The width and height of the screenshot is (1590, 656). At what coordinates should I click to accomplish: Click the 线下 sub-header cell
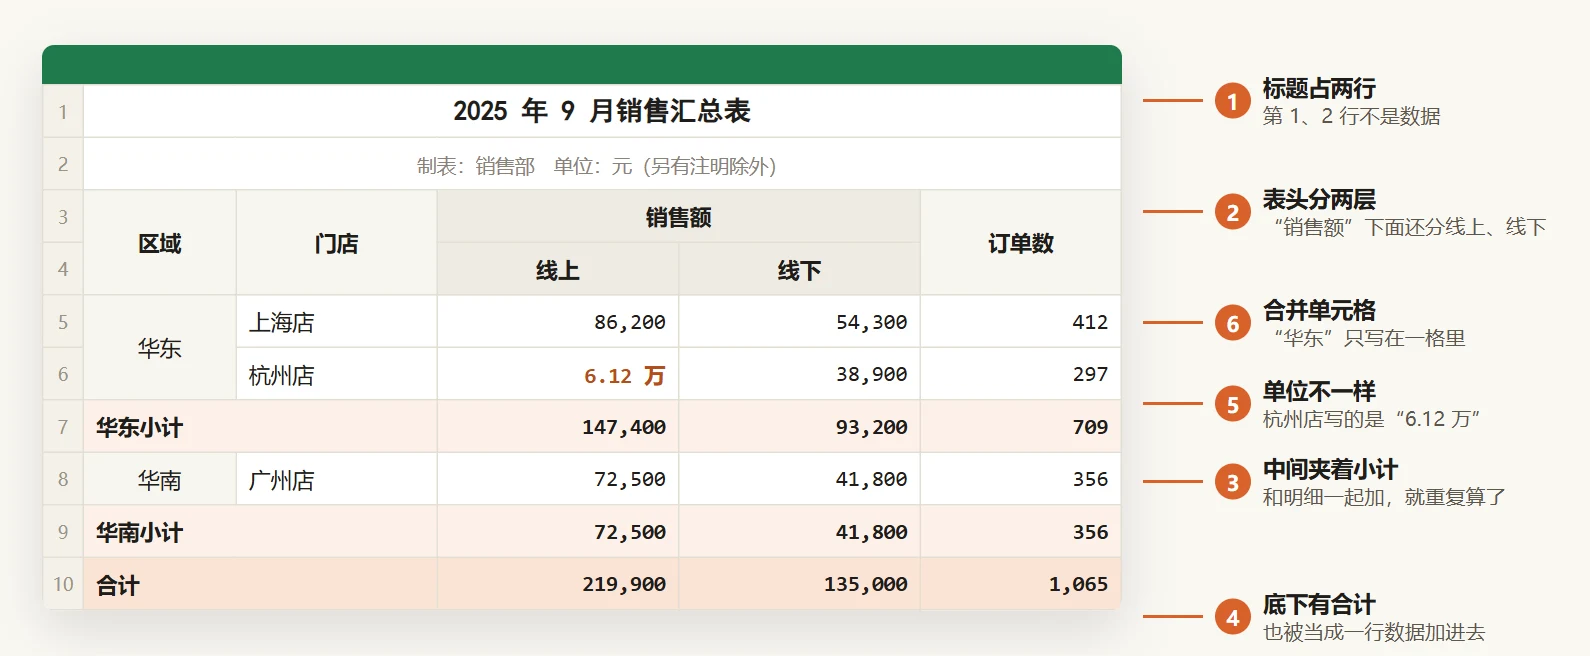(x=800, y=269)
